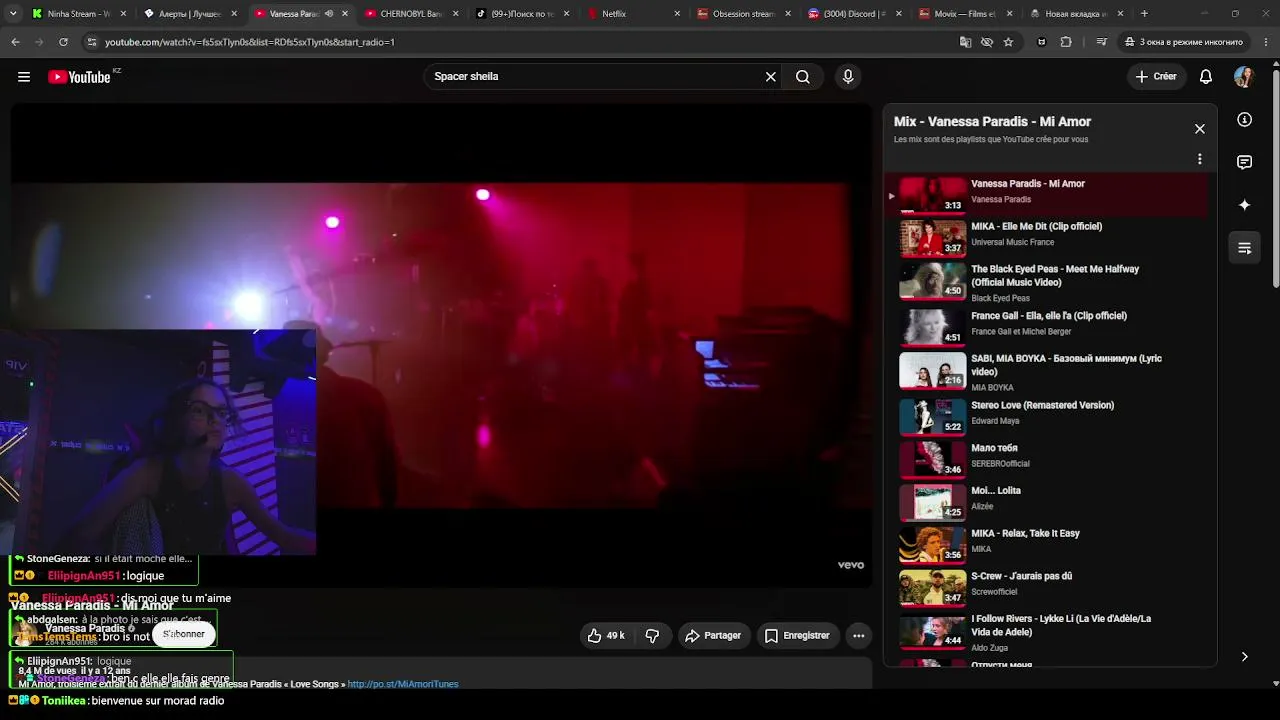
Task: Click the Enregistrer button
Action: click(797, 636)
